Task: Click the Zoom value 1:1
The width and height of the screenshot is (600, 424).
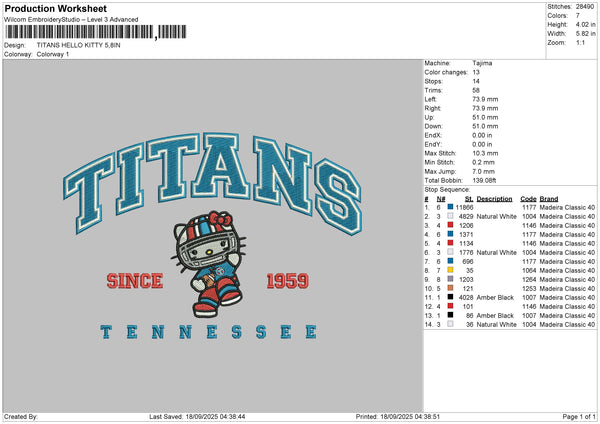Action: pos(580,43)
